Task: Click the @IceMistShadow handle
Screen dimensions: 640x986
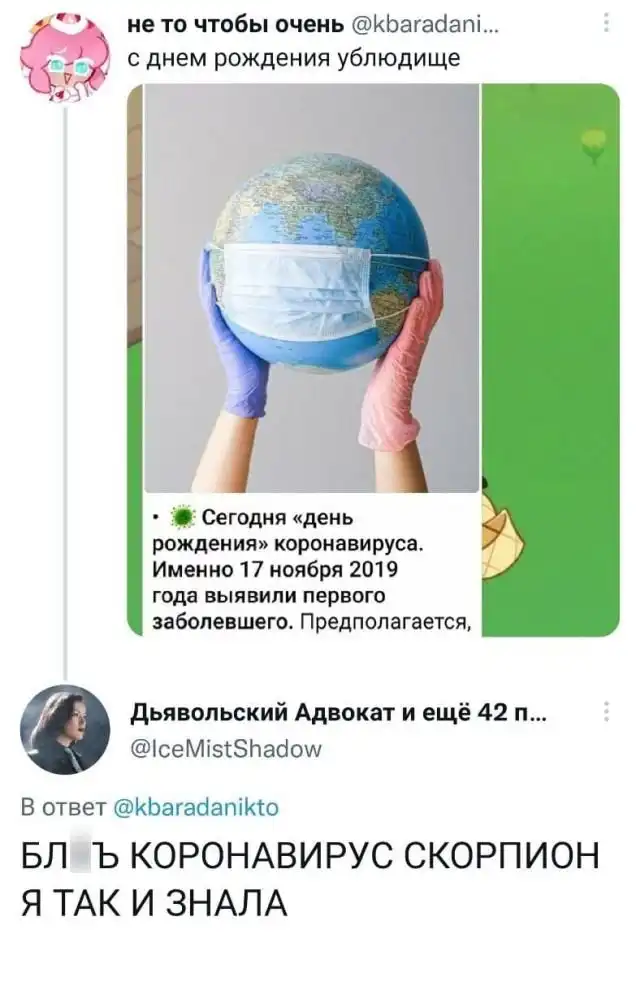Action: point(226,748)
